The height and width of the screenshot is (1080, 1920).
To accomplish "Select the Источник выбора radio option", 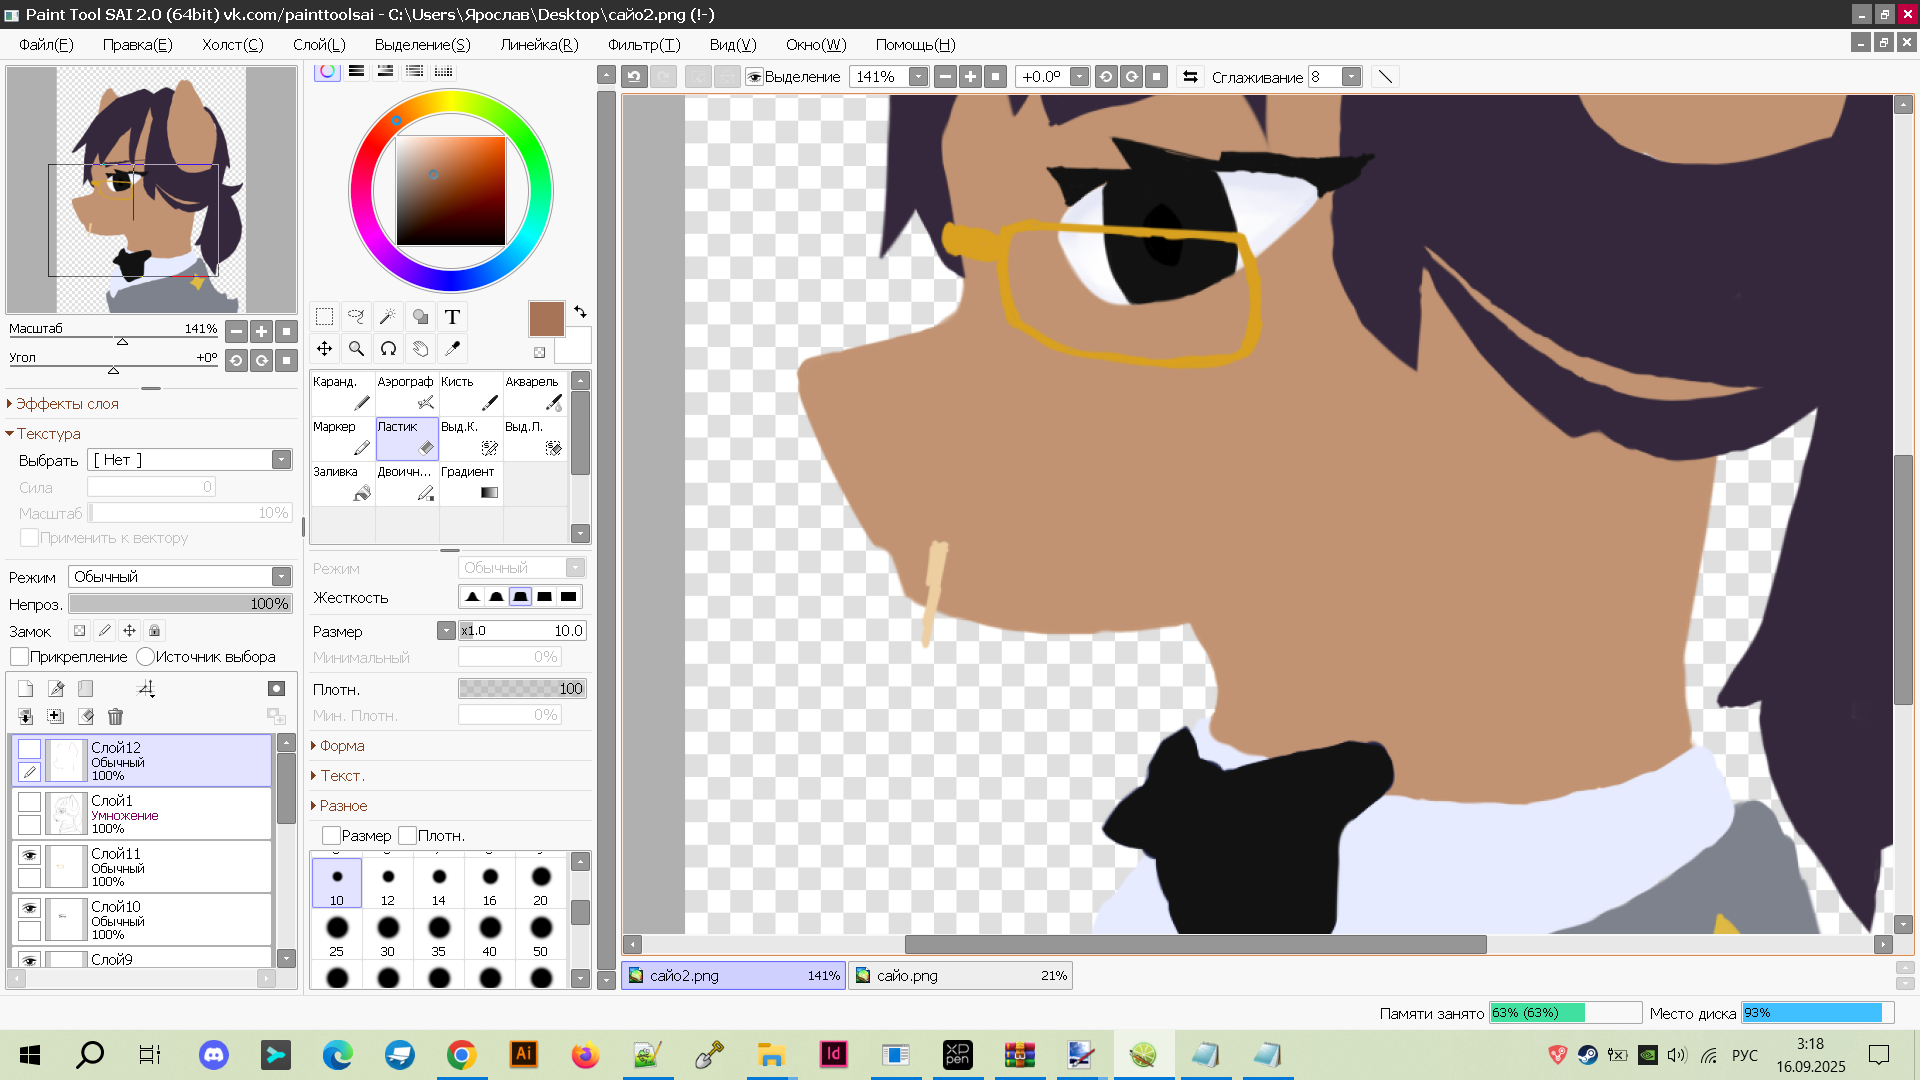I will pyautogui.click(x=146, y=657).
